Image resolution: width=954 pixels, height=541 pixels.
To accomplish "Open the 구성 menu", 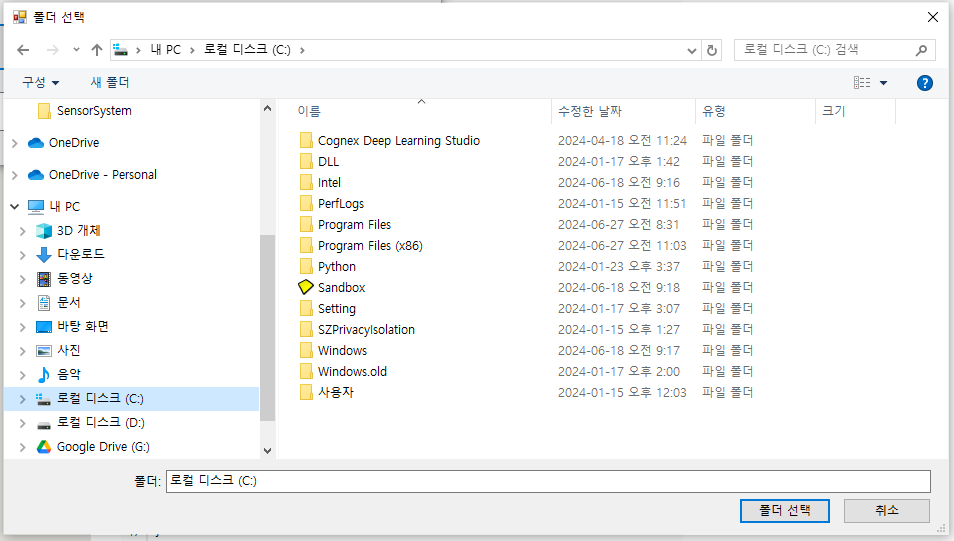I will [x=41, y=82].
